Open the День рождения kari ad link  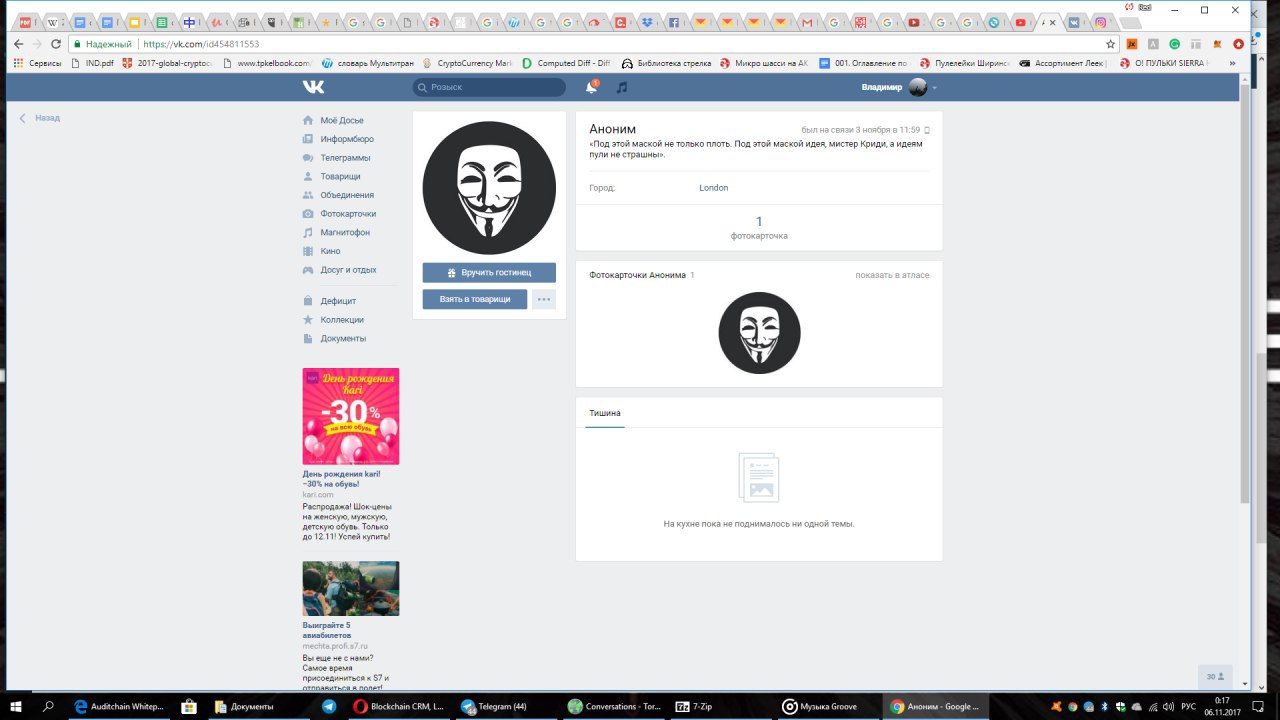pyautogui.click(x=341, y=479)
